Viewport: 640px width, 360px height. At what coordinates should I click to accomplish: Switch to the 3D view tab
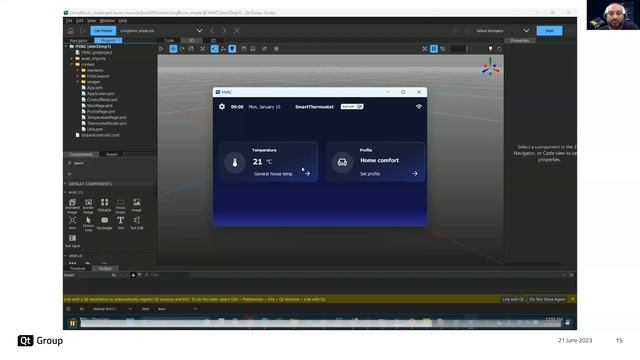pos(191,40)
